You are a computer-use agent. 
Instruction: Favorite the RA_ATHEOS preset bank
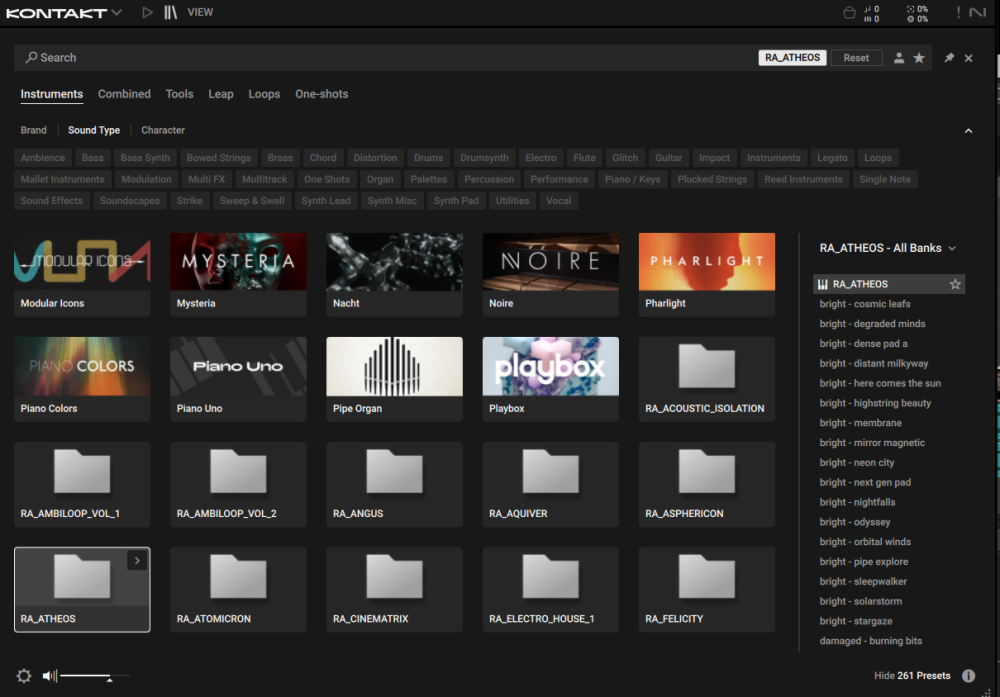[955, 284]
